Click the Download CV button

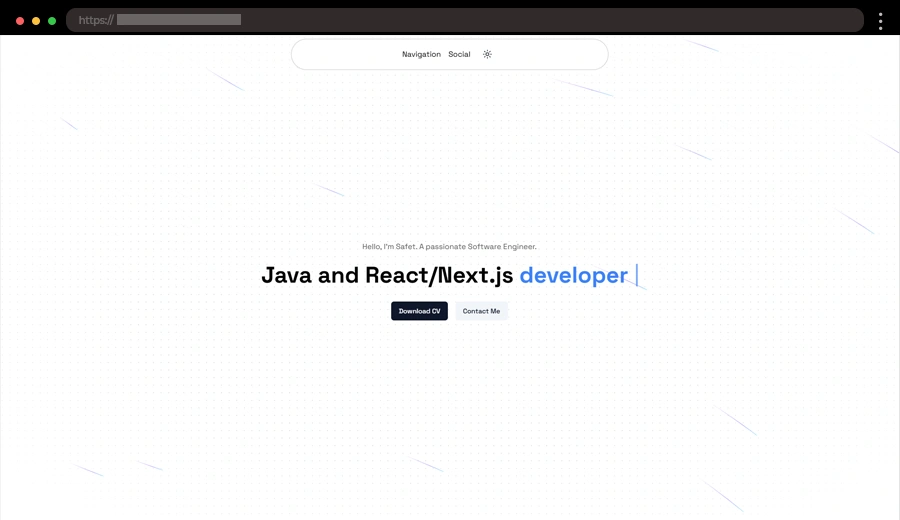pos(420,311)
